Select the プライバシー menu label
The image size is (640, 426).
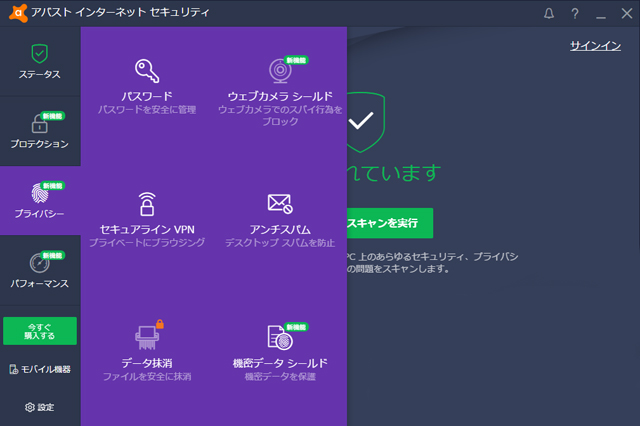[x=40, y=213]
